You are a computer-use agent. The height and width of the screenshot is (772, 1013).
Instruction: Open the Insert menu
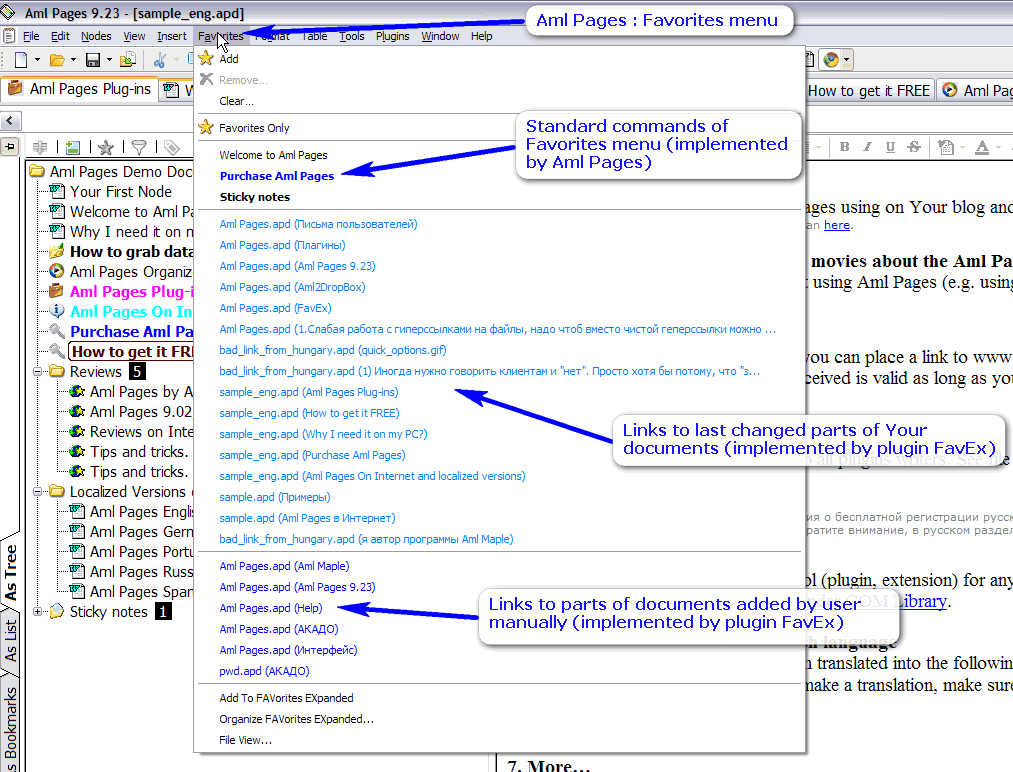click(x=172, y=36)
